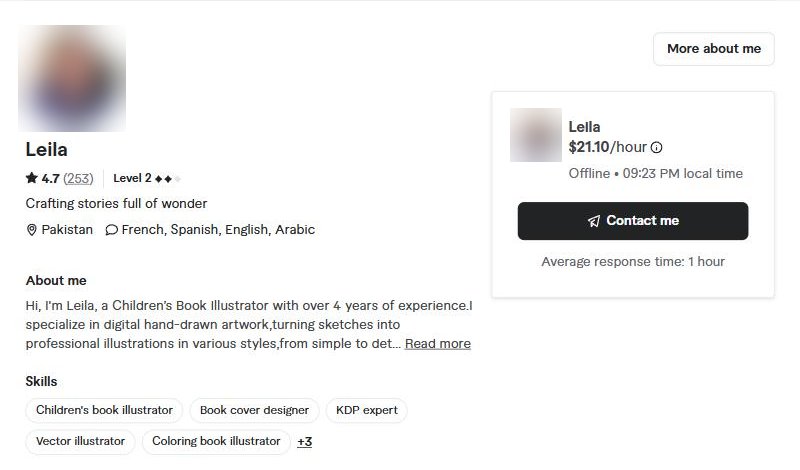Open the 253 reviews link
Viewport: 800px width, 470px height.
pos(78,179)
